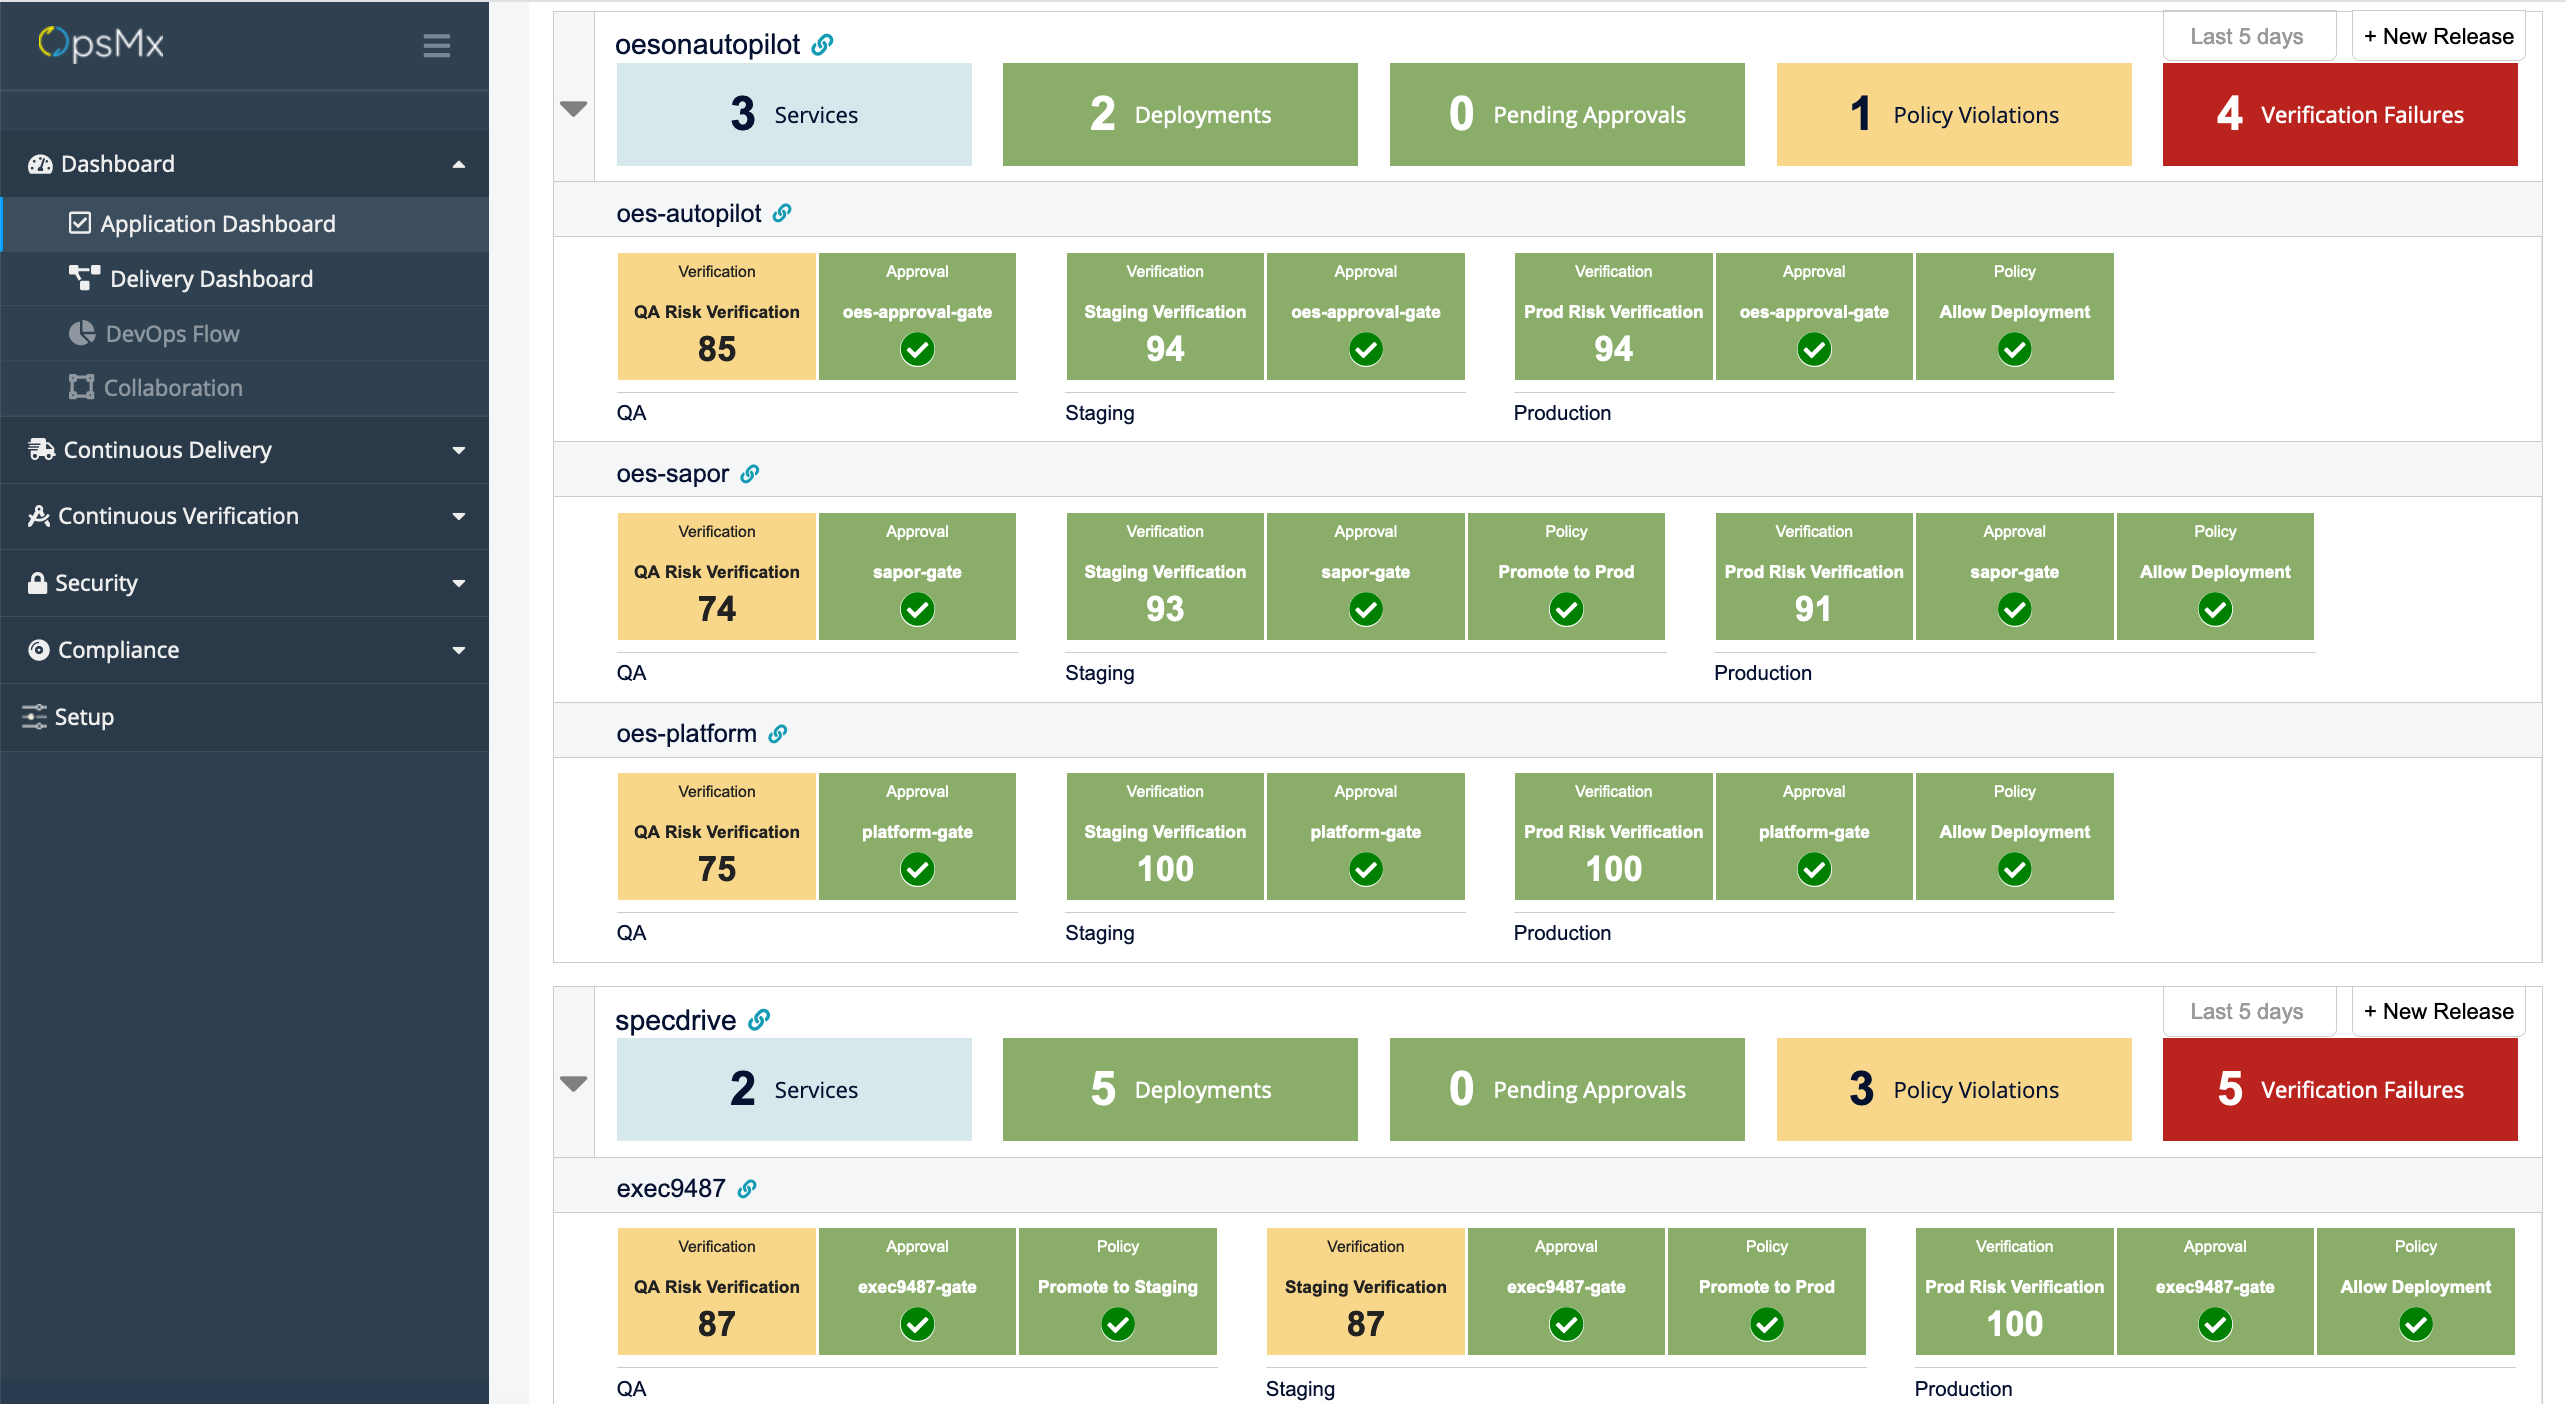Click the hamburger menu icon in sidebar header
The image size is (2566, 1404).
point(436,45)
